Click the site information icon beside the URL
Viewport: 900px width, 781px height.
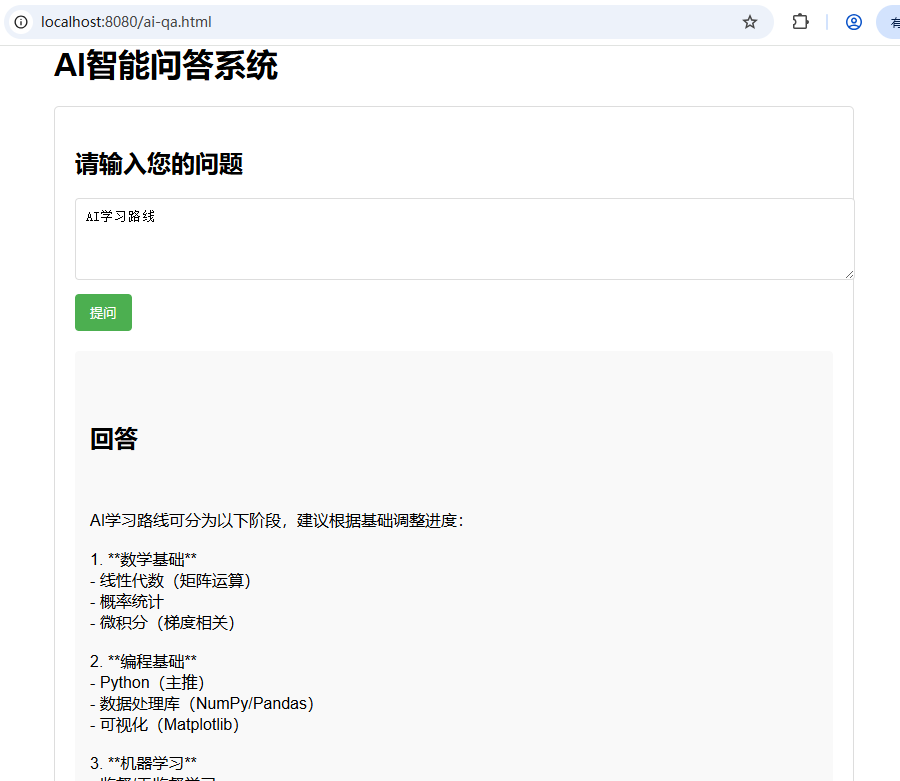(21, 22)
